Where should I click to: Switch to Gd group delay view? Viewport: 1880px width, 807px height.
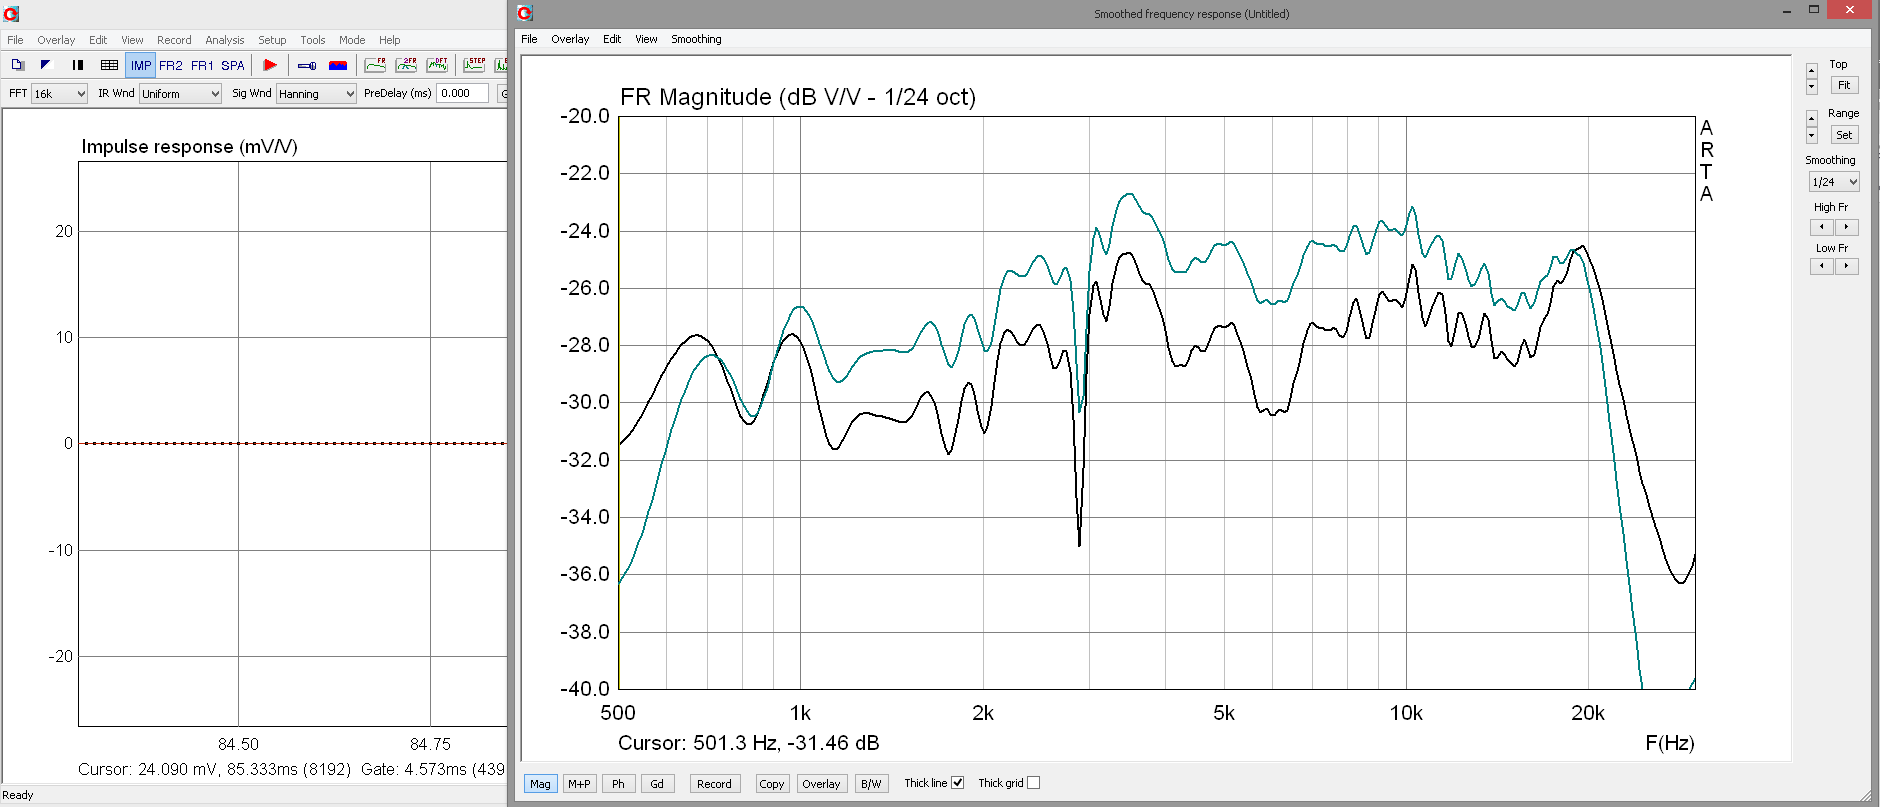657,784
